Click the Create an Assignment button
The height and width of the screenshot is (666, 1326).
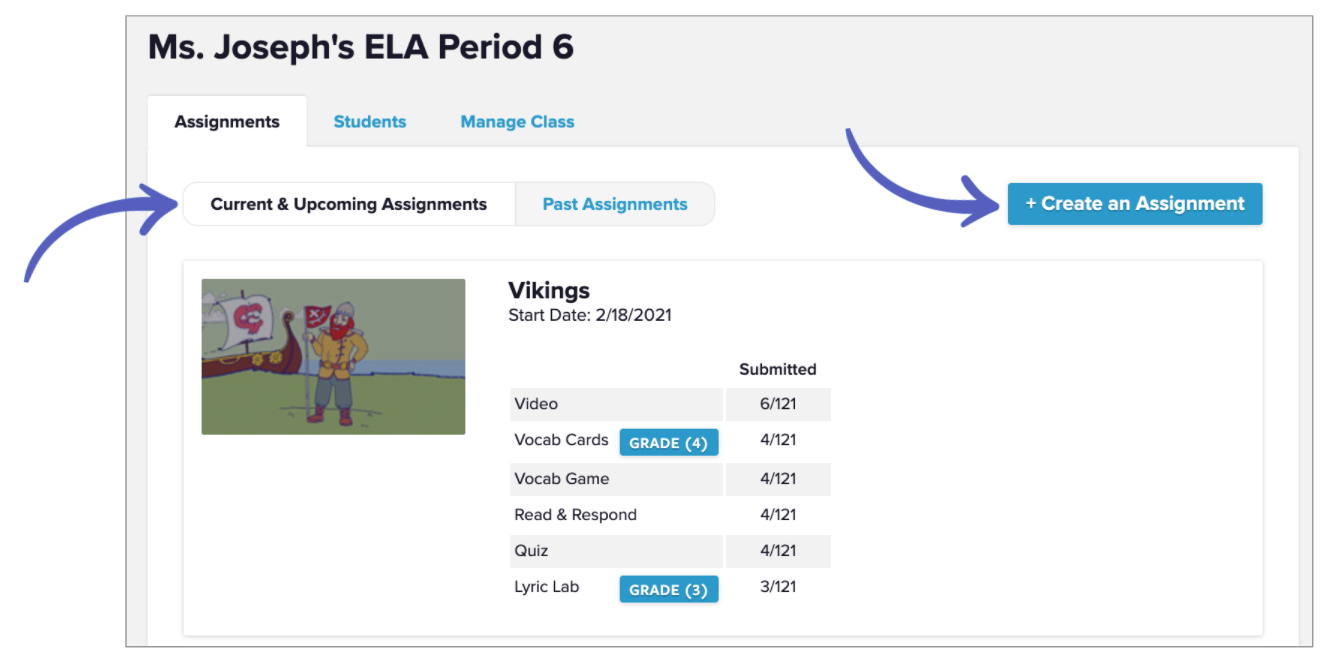[x=1134, y=204]
